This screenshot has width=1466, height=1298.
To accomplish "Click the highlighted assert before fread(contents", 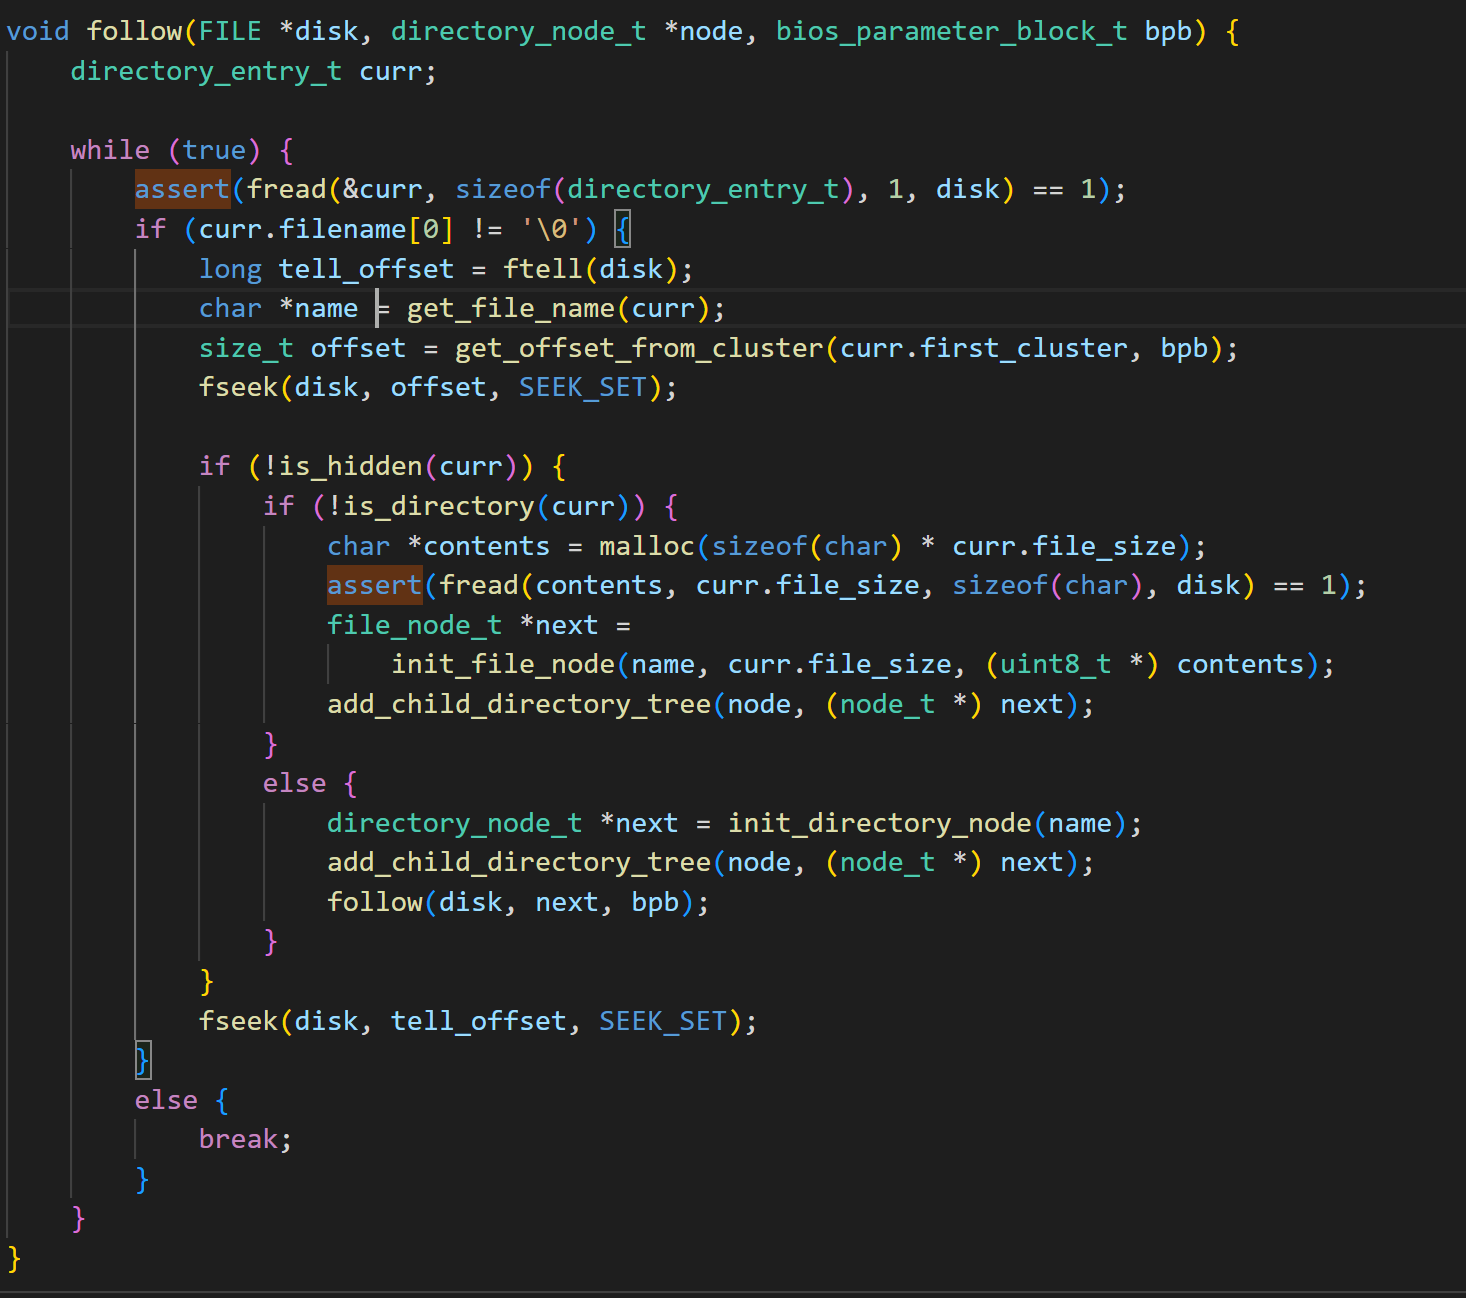I will tap(374, 586).
